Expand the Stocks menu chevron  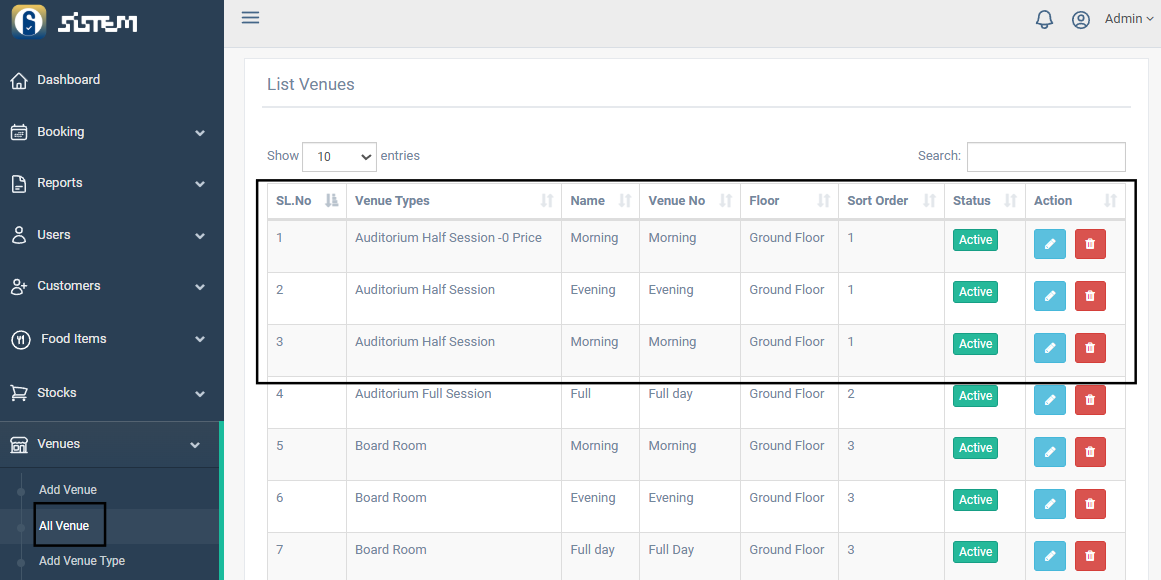pos(199,393)
